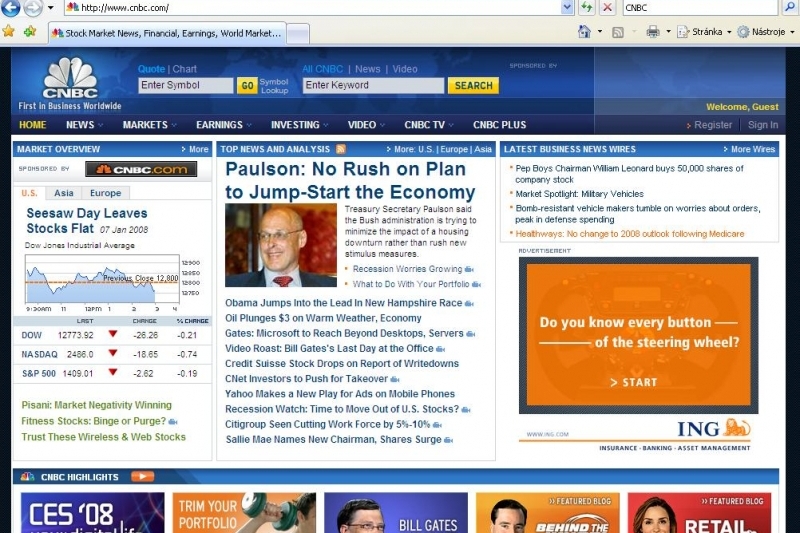Click video icon beside Recession Watch headline
This screenshot has height=533, width=800.
pyautogui.click(x=466, y=410)
